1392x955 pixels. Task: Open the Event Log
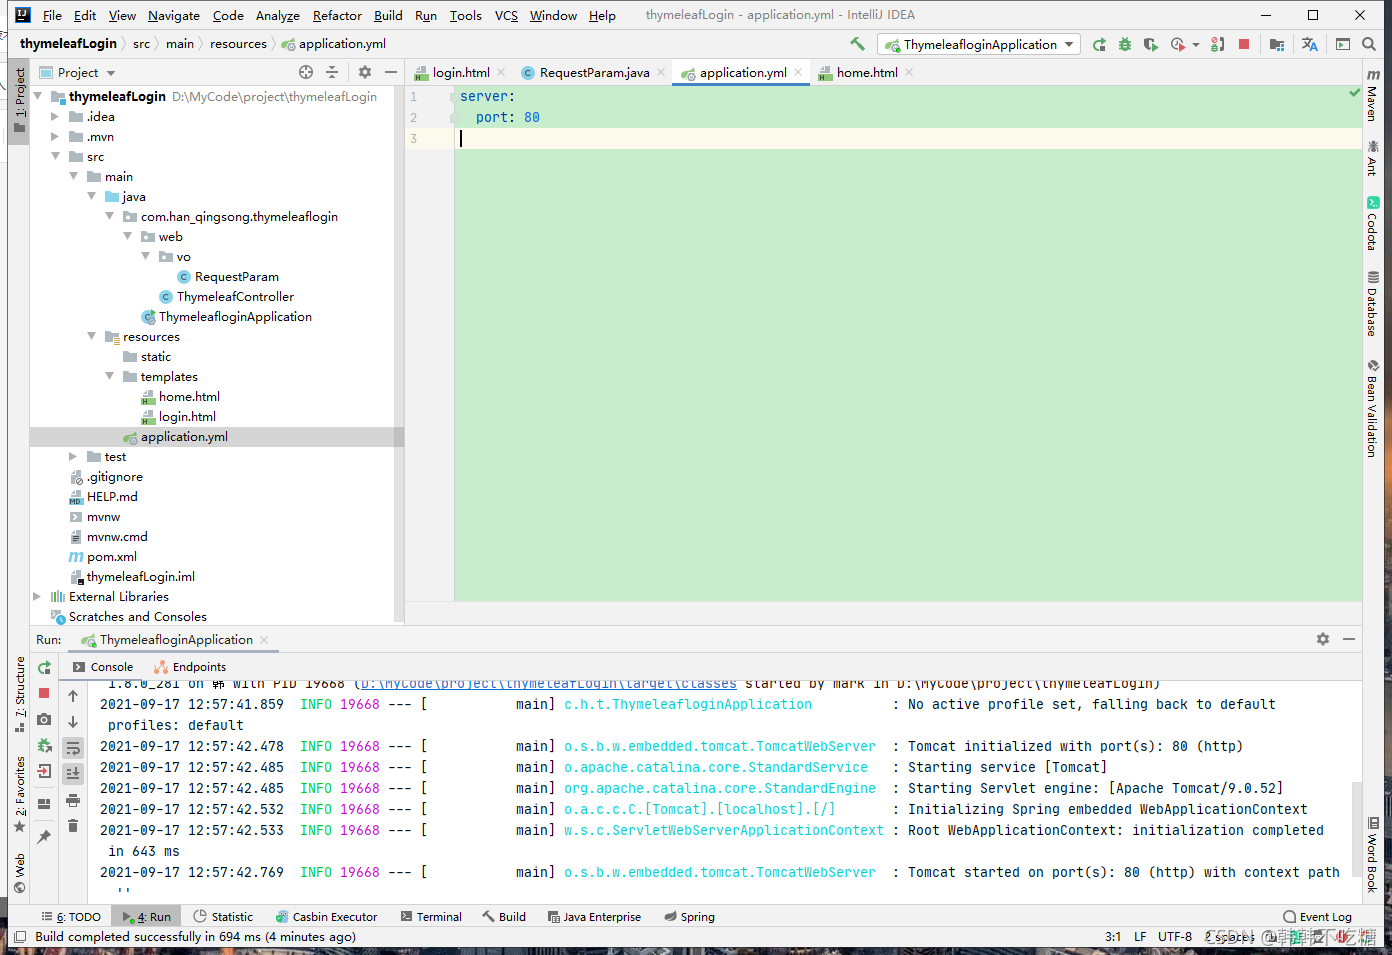point(1317,917)
